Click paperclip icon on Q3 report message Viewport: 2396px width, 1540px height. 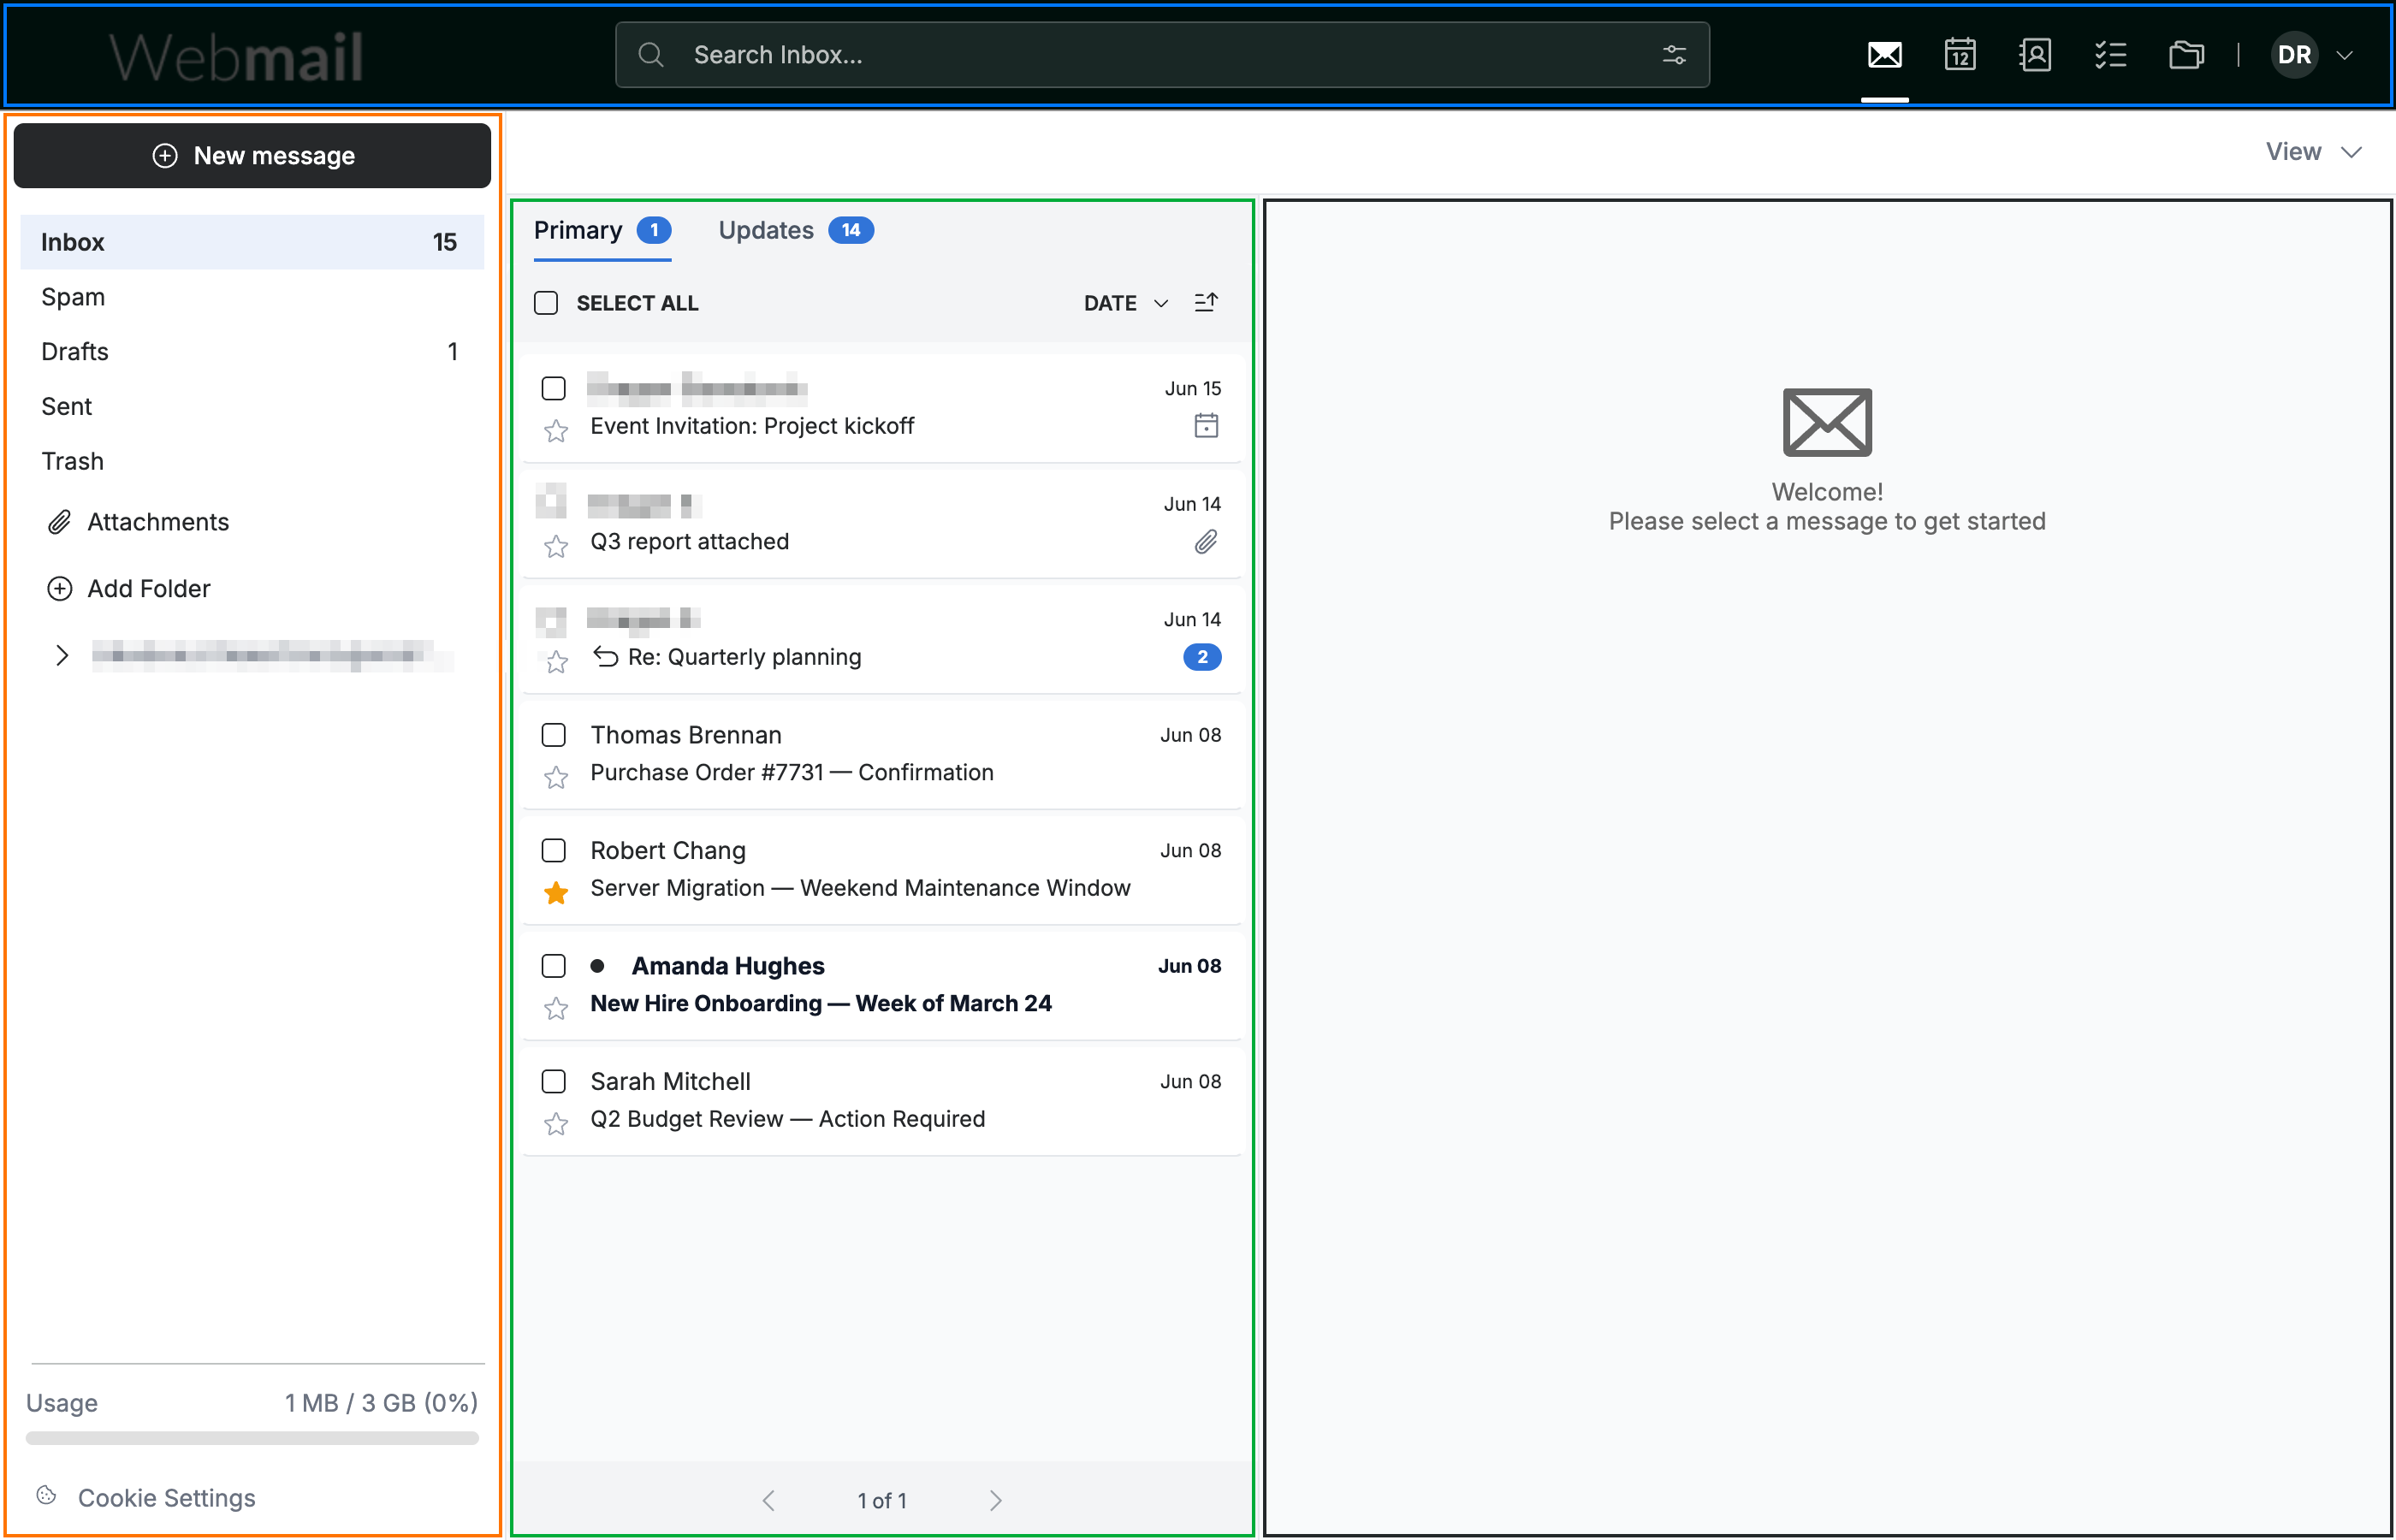[1206, 541]
